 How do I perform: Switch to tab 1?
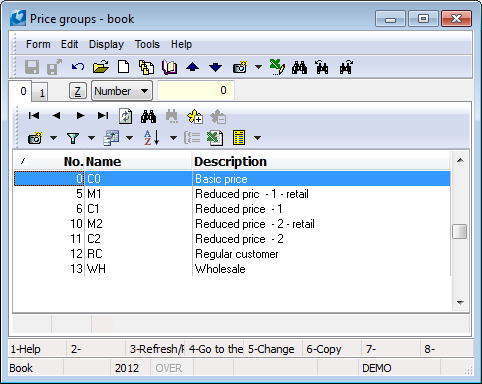41,92
